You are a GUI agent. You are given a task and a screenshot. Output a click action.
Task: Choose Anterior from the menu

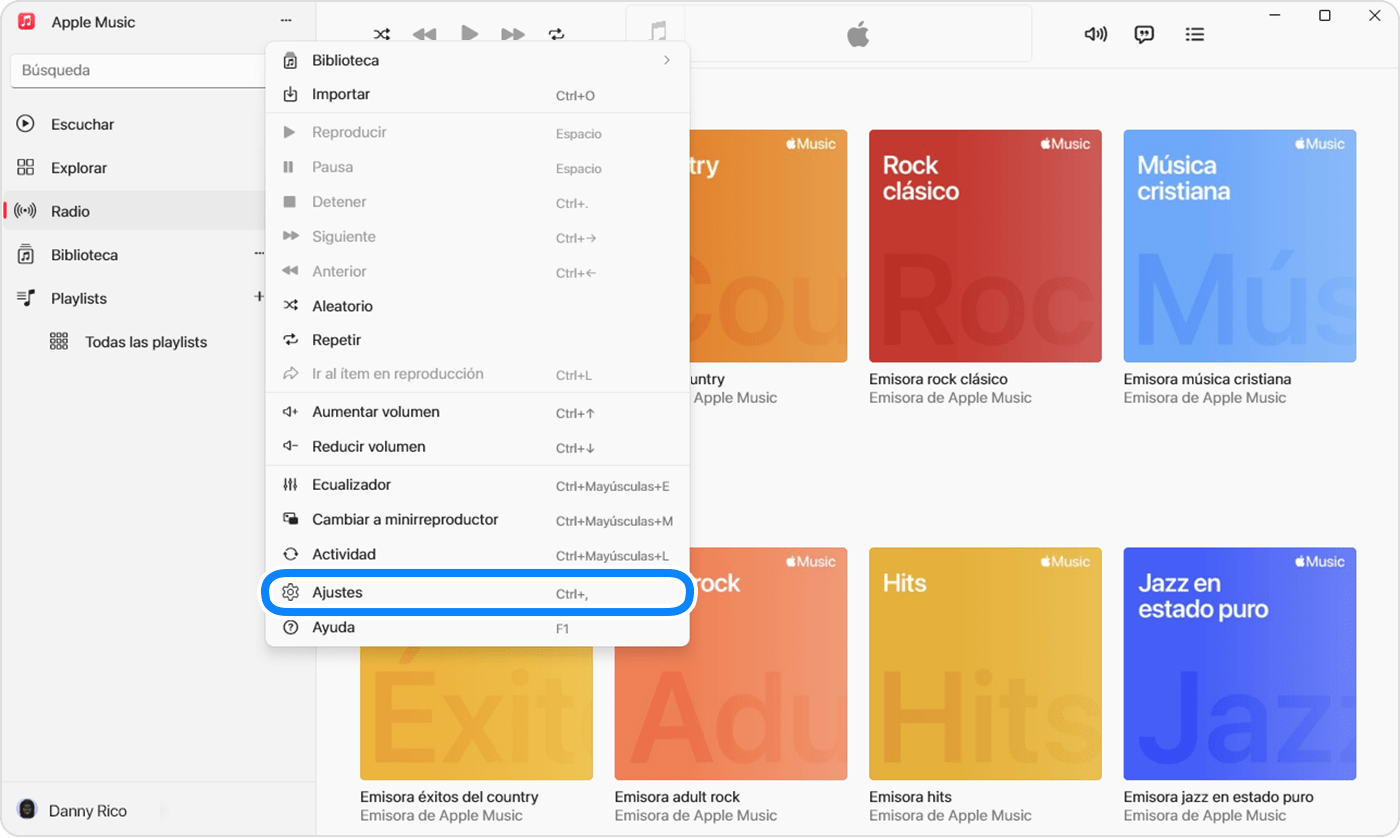[477, 271]
